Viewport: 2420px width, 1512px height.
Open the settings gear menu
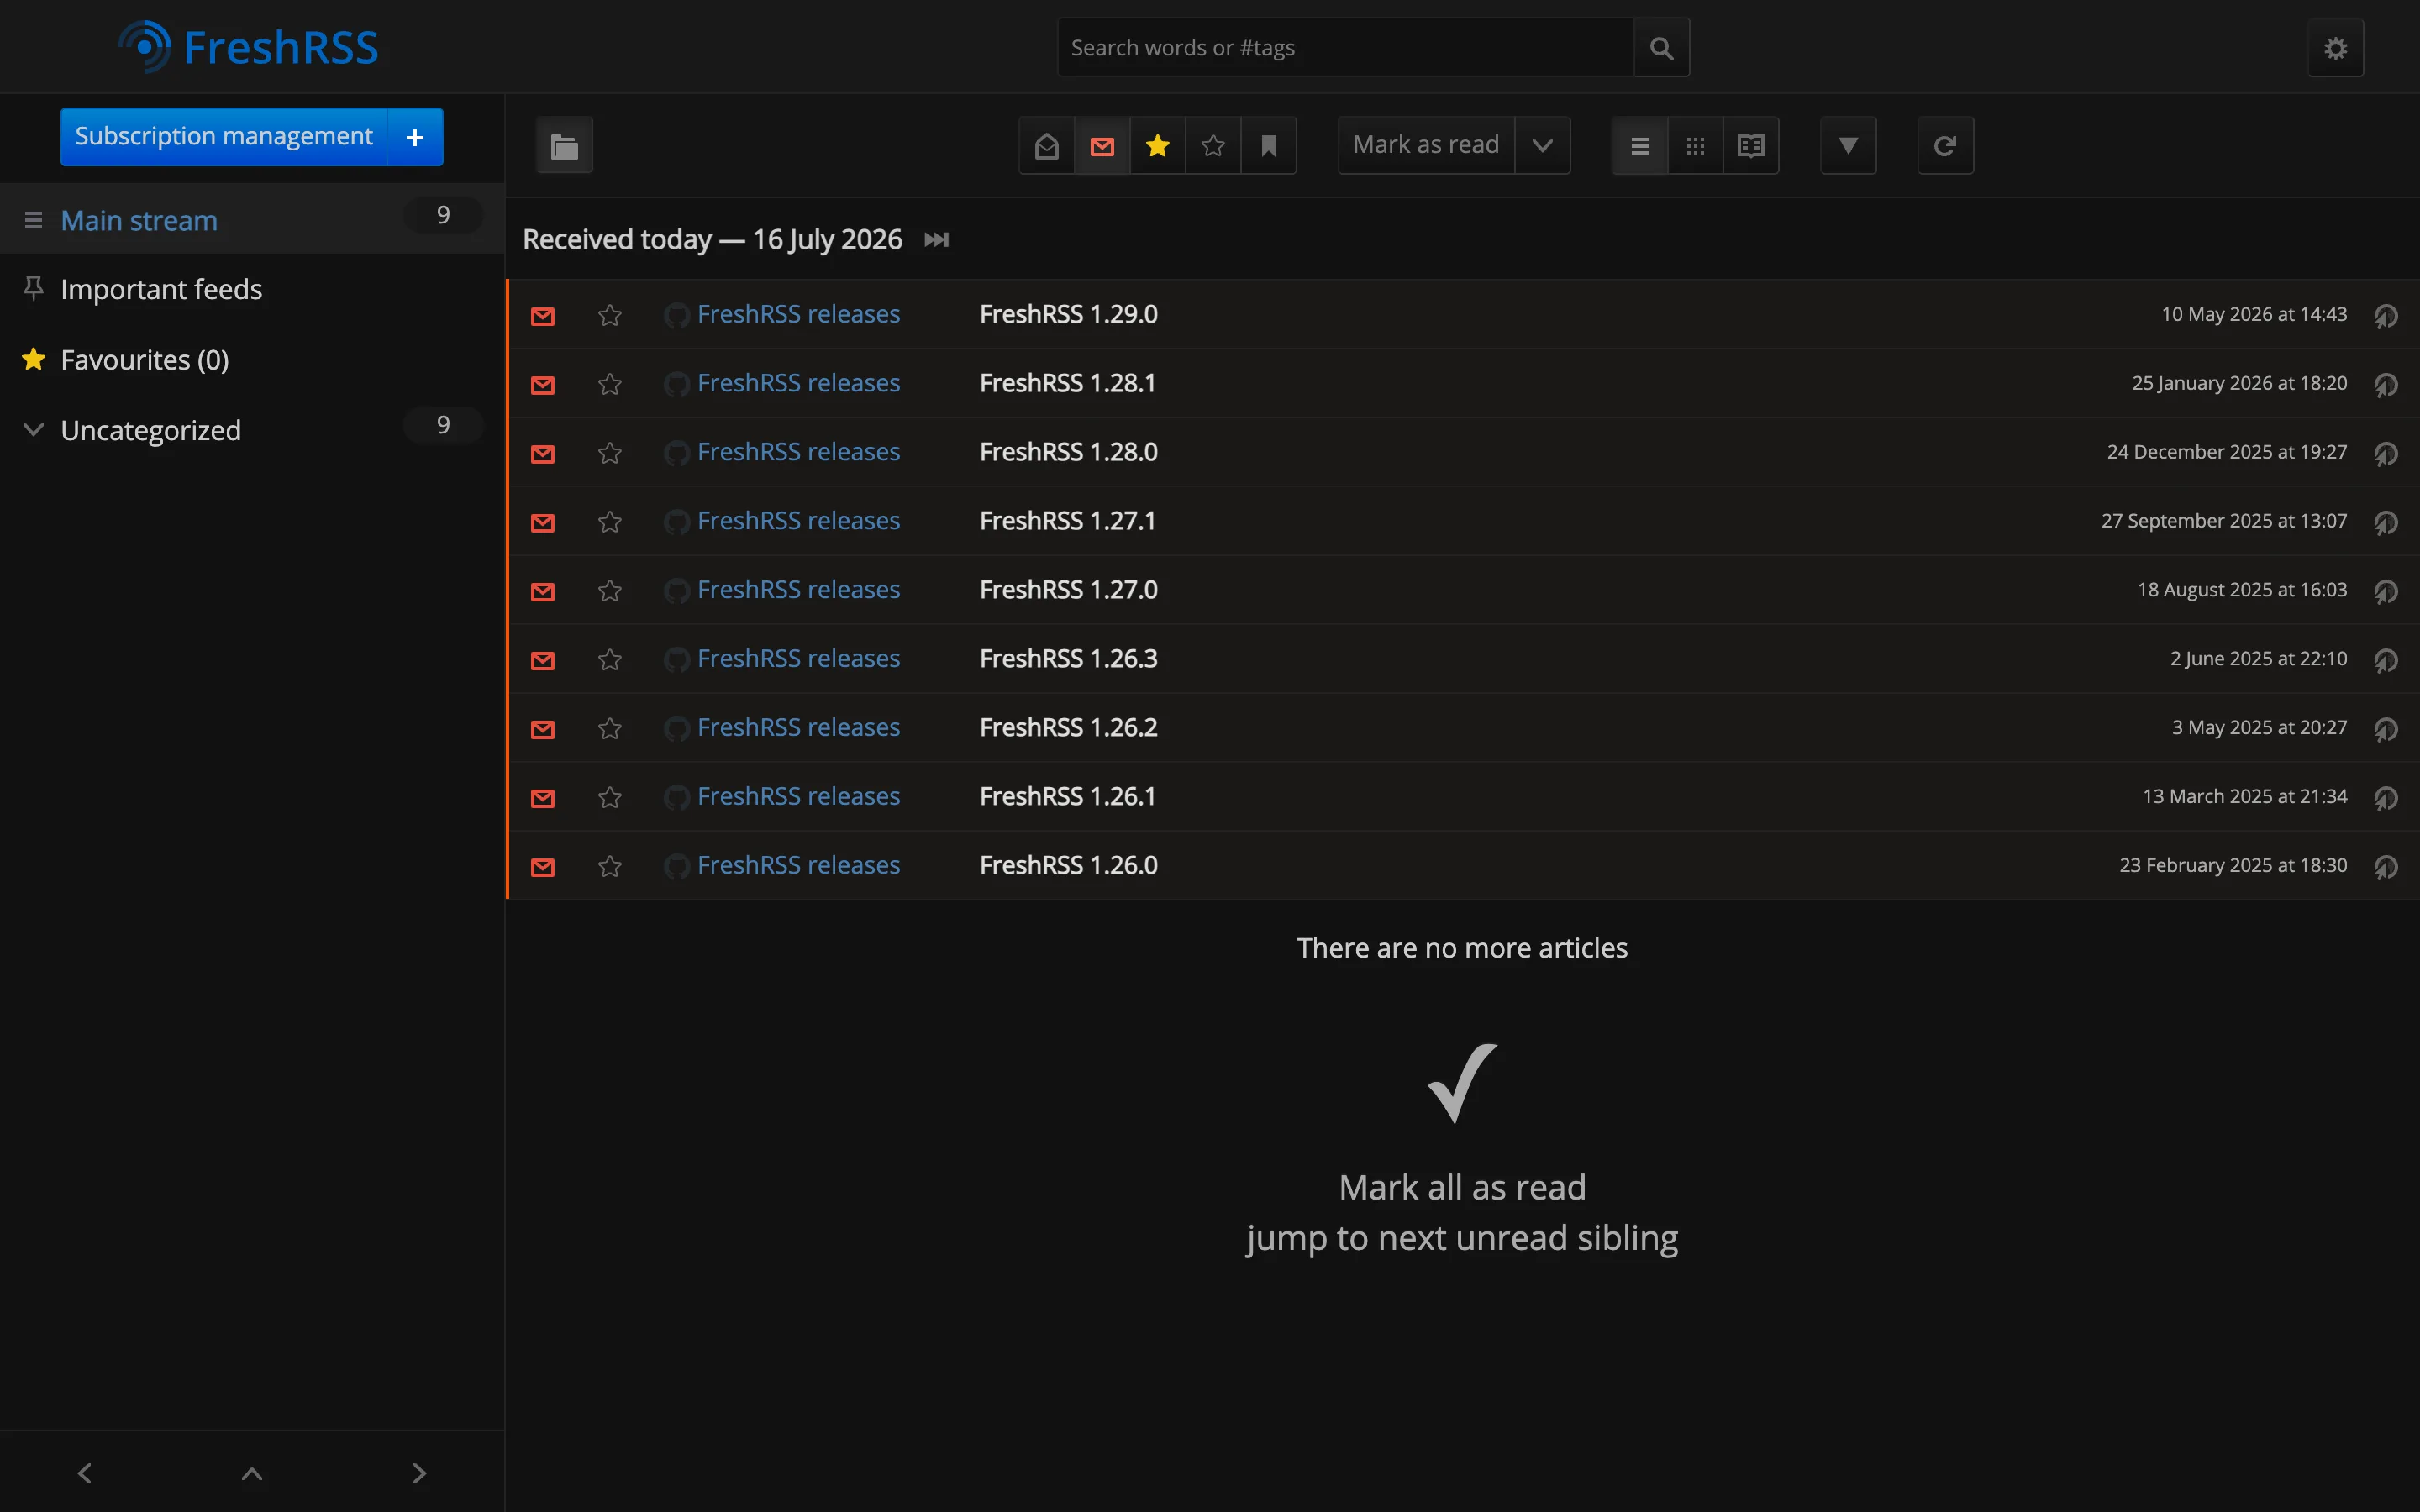tap(2335, 48)
